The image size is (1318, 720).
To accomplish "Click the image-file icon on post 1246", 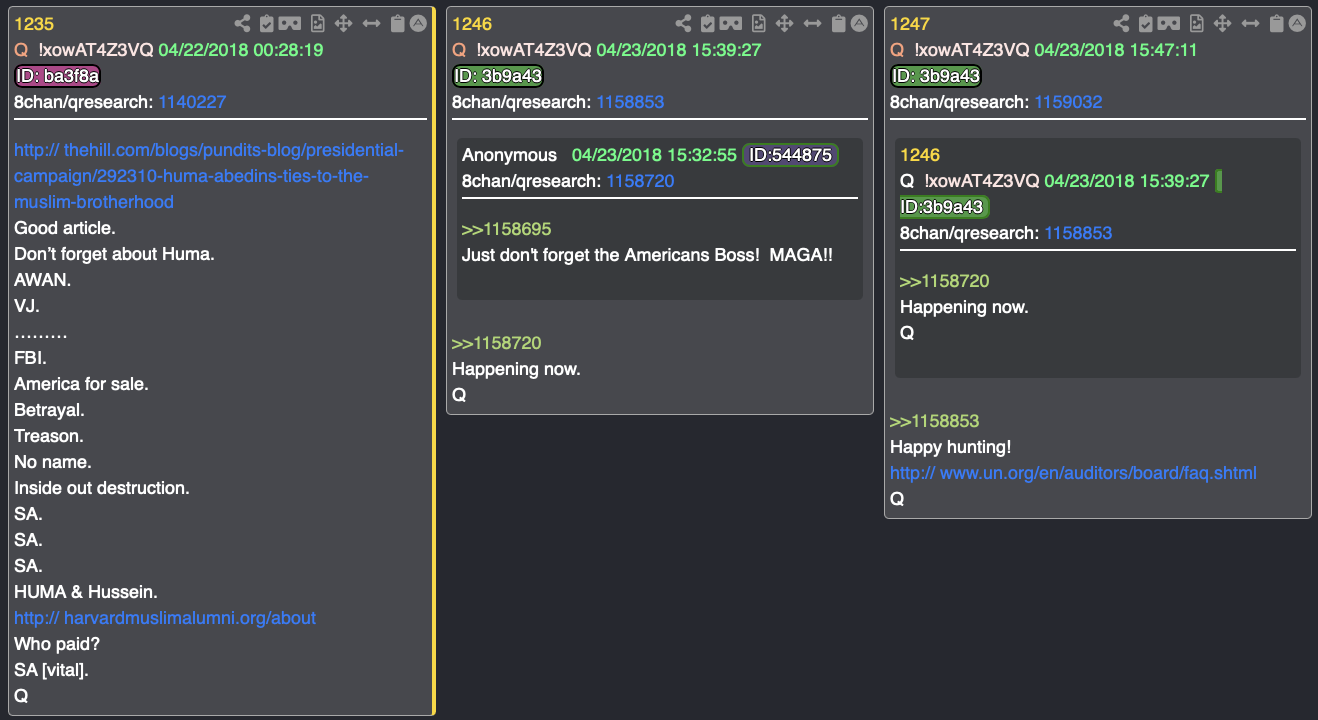I will [759, 23].
